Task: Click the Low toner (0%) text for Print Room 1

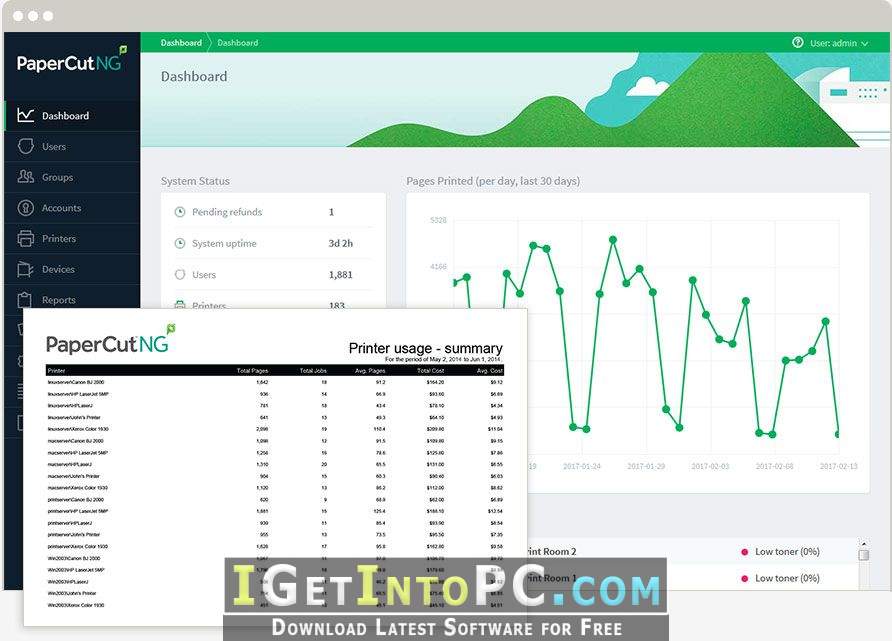Action: 787,578
